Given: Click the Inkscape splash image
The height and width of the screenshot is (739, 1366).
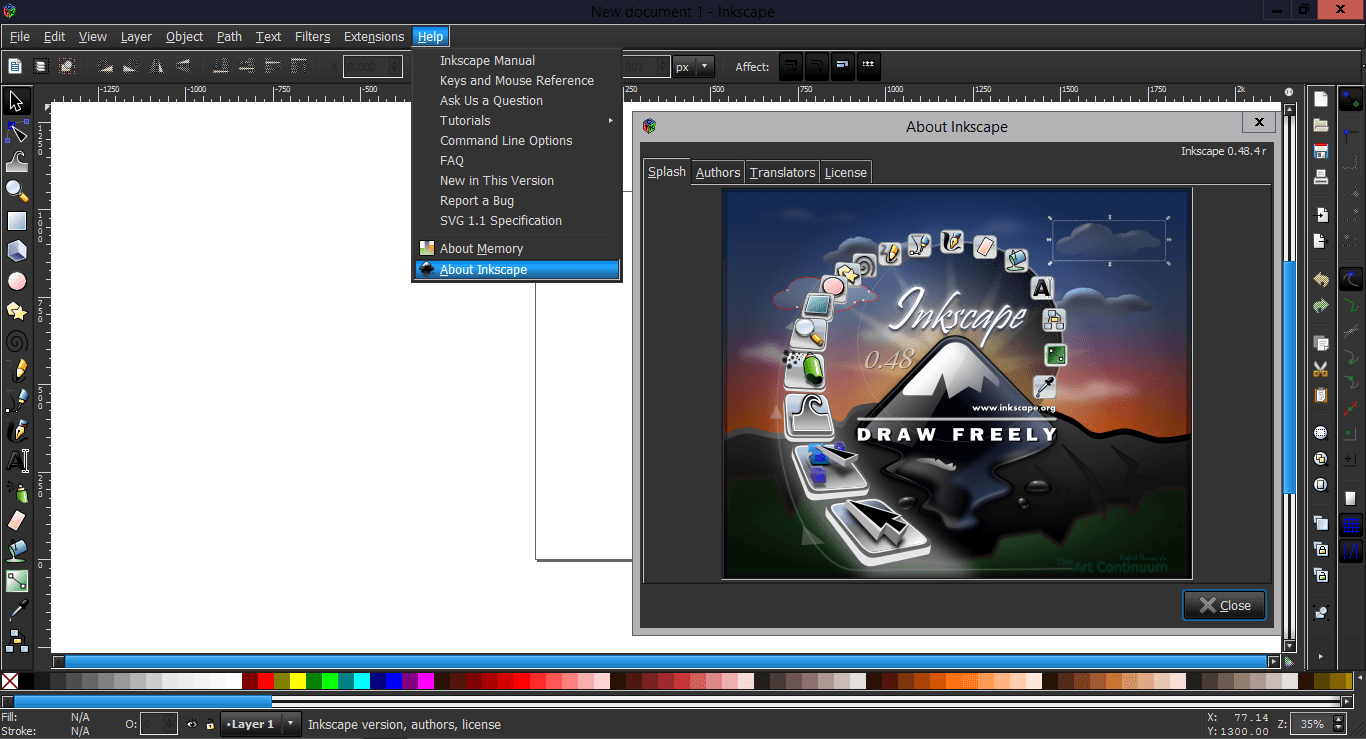Looking at the screenshot, I should pos(957,384).
